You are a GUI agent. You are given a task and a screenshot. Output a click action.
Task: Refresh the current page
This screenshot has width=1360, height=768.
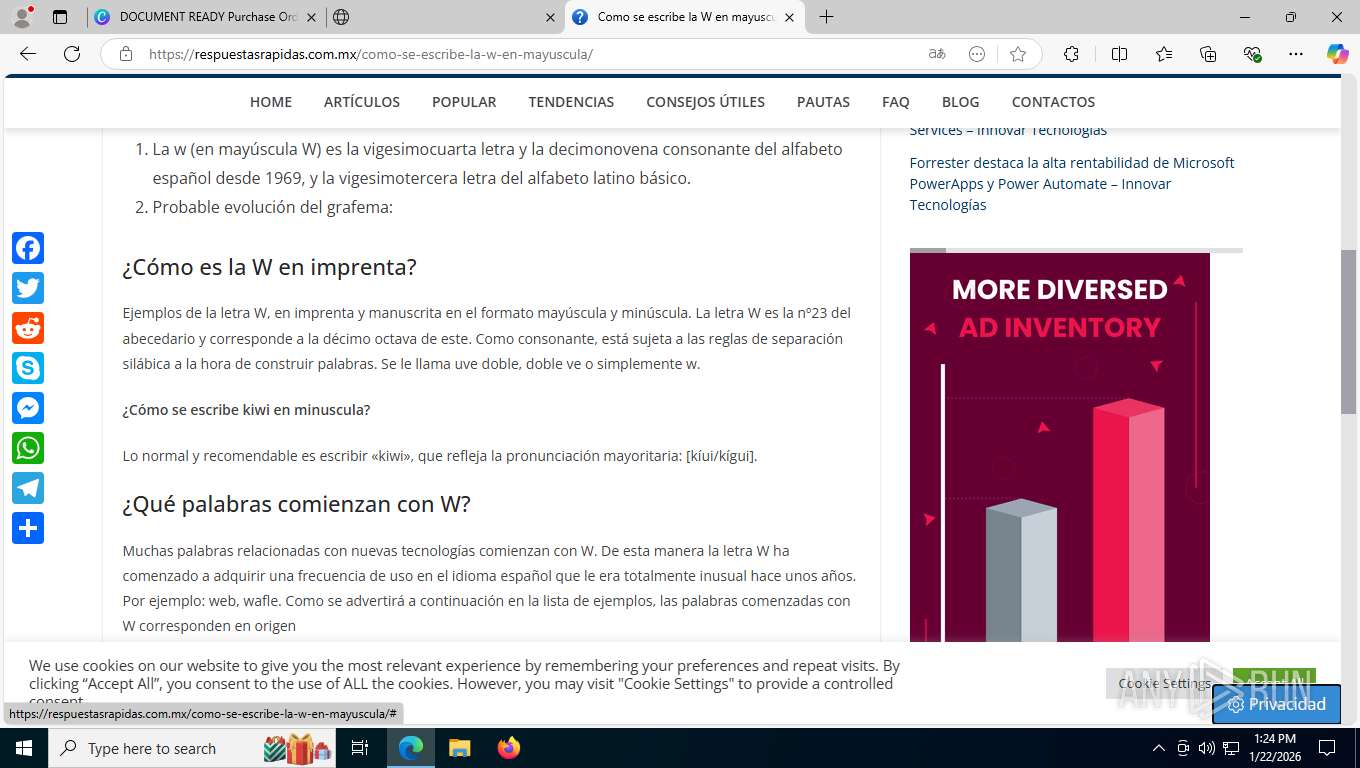pyautogui.click(x=72, y=54)
